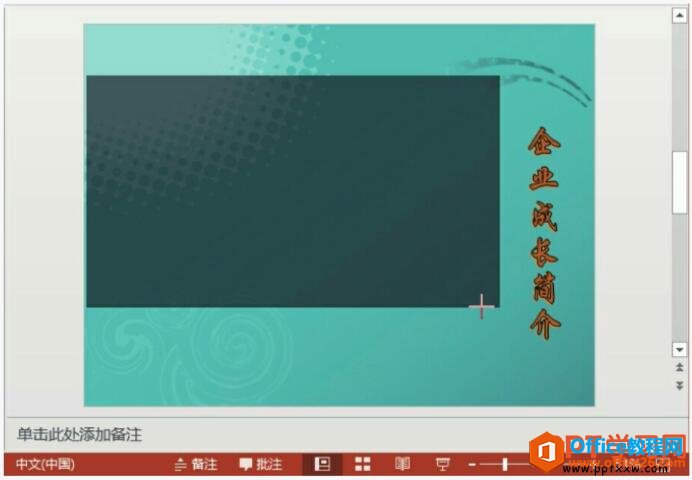Viewport: 692px width, 480px height.
Task: Click the scroll down arrow
Action: tap(679, 349)
